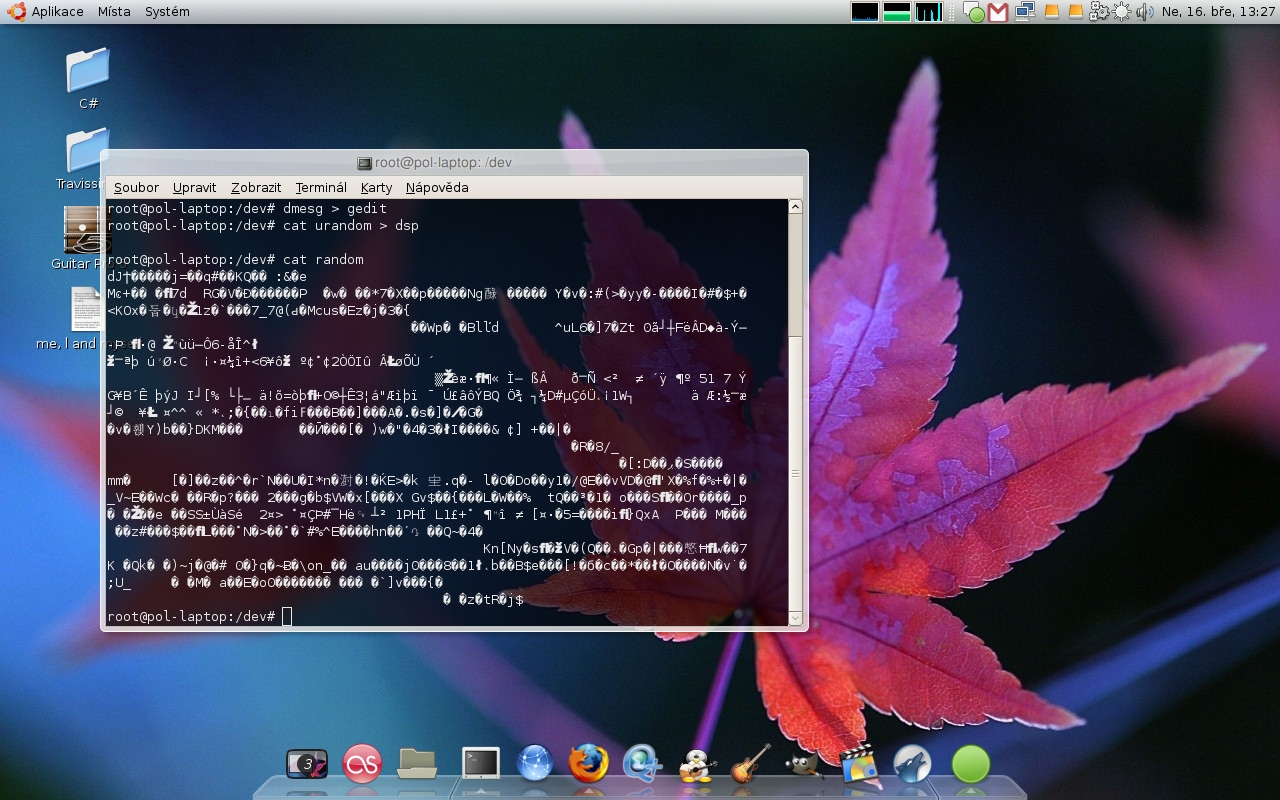Viewport: 1280px width, 800px height.
Task: Launch Firefox from the dock
Action: [589, 763]
